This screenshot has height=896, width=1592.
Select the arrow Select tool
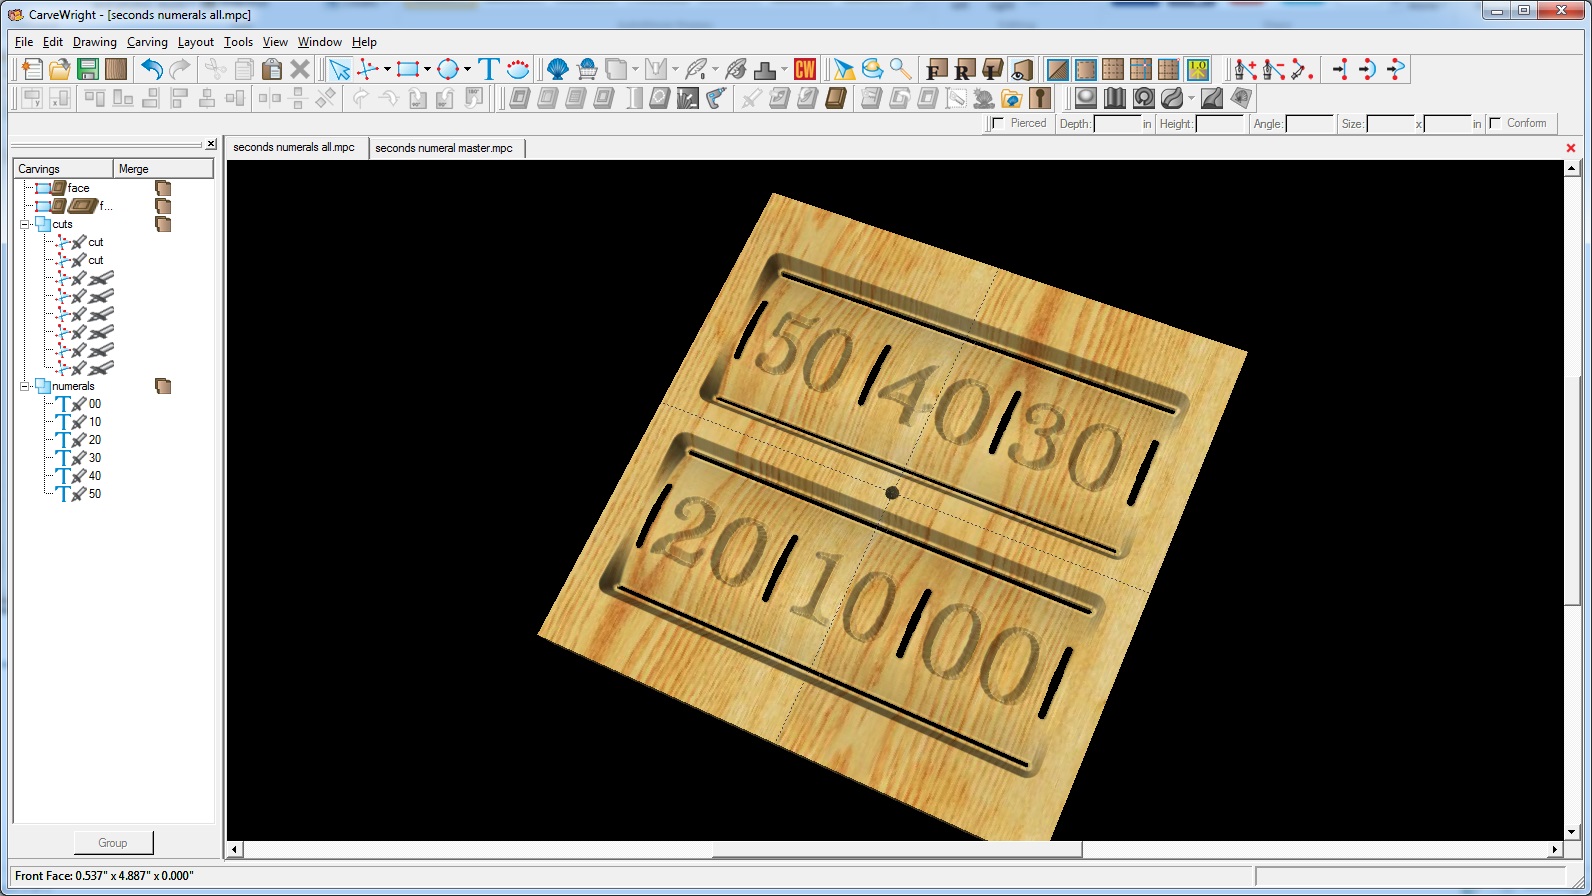point(340,69)
